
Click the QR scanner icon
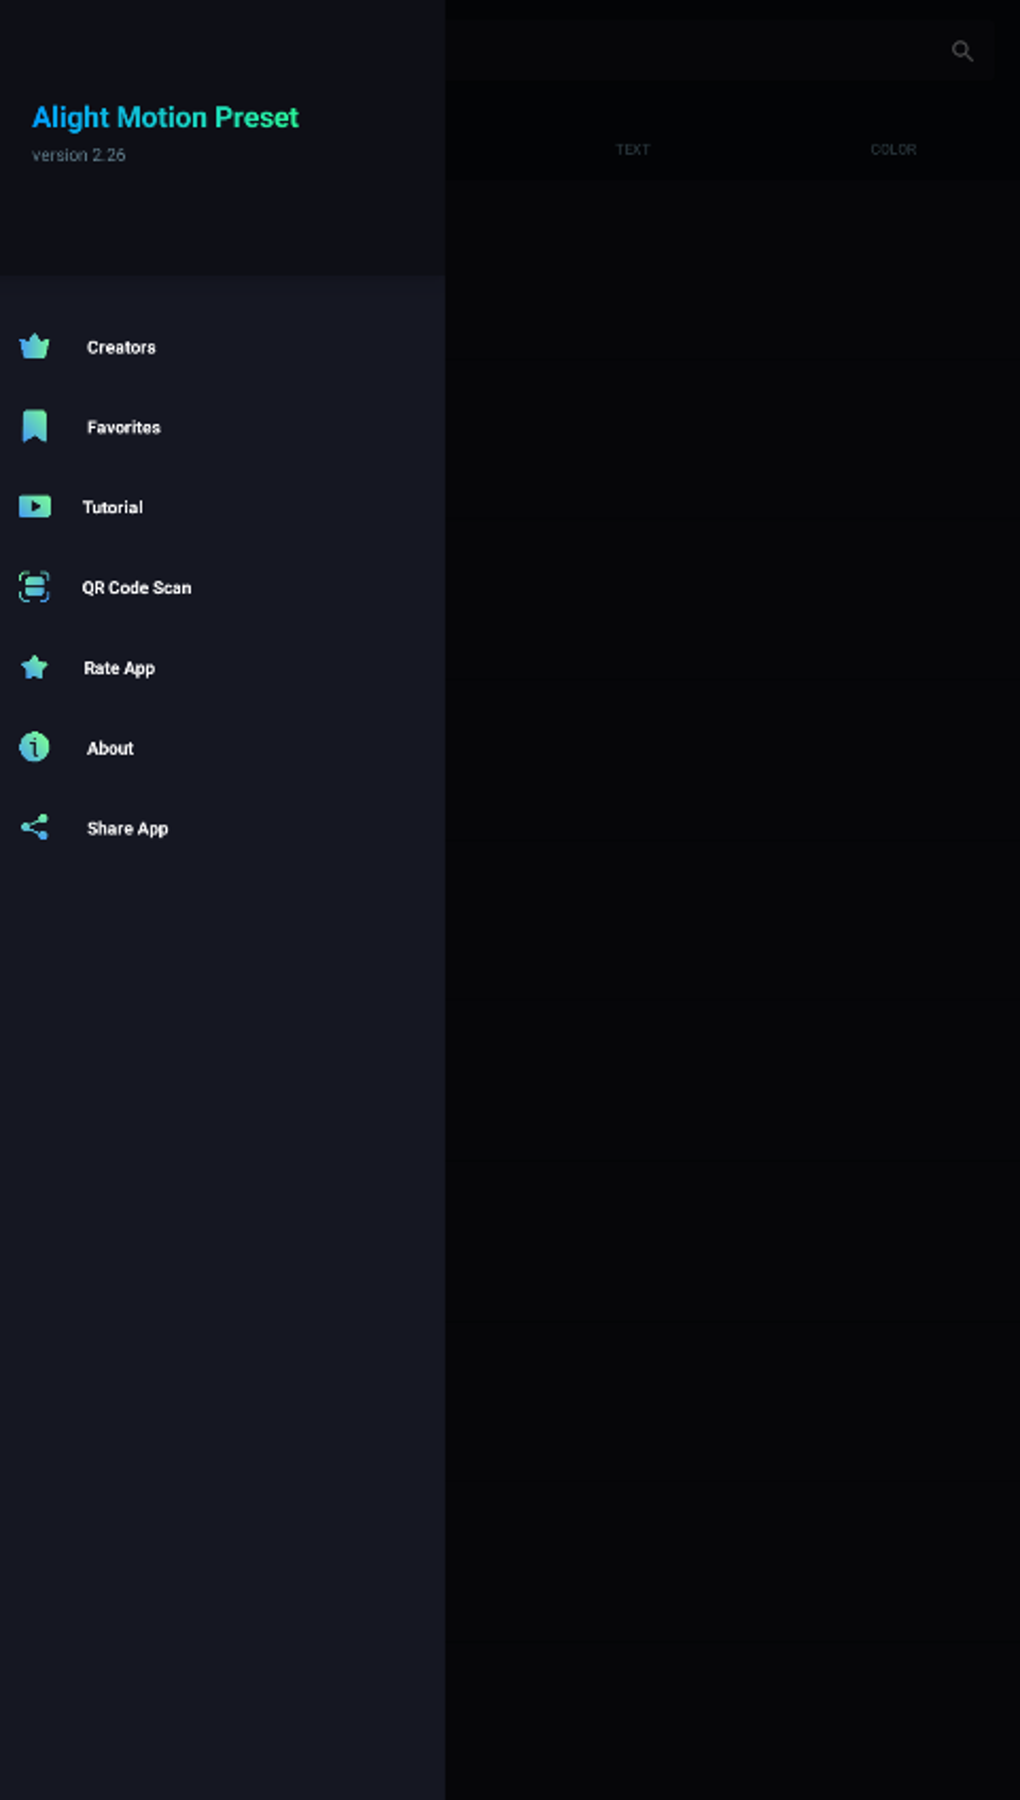(34, 586)
